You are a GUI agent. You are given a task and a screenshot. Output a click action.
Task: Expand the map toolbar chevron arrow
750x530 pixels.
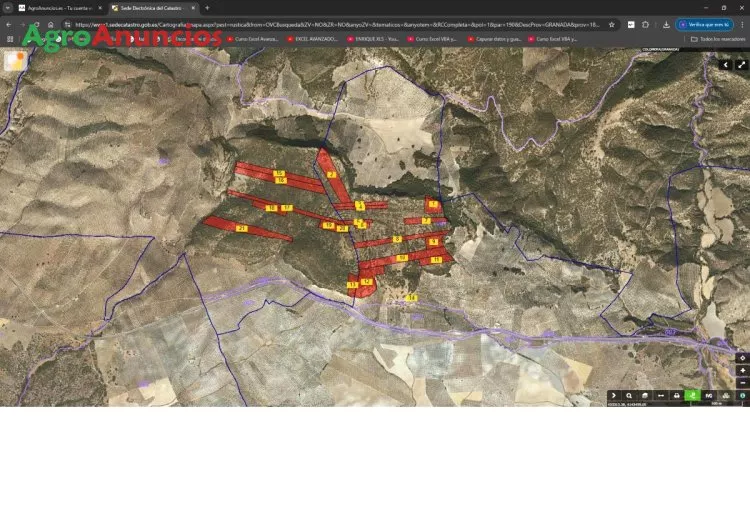click(614, 396)
